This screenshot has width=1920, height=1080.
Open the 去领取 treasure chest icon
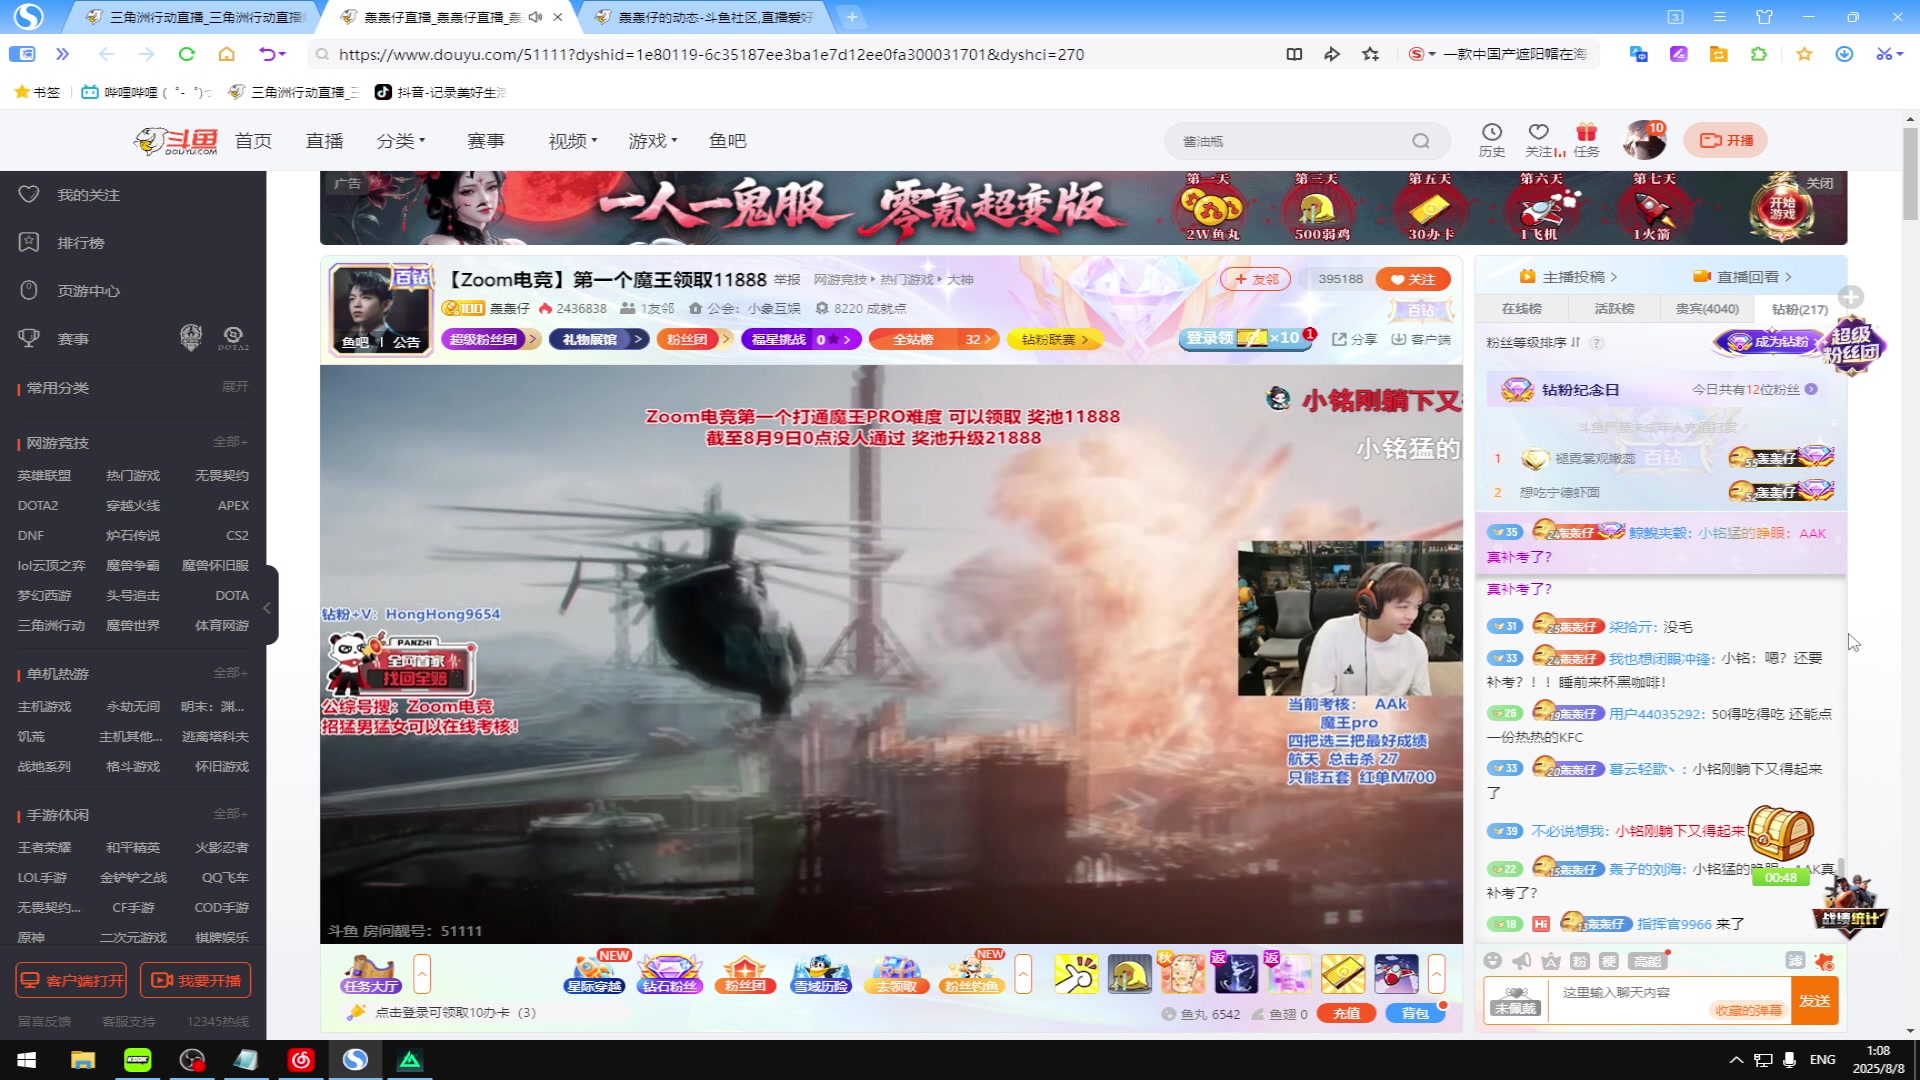coord(896,973)
